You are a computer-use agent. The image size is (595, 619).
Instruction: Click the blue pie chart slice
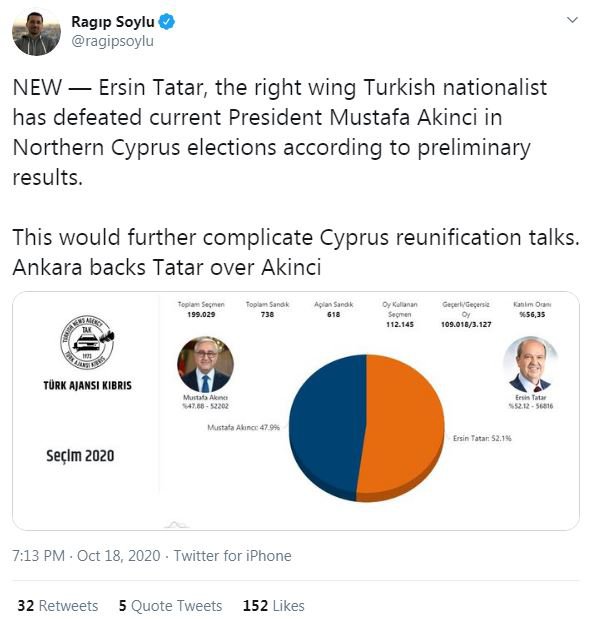point(326,428)
